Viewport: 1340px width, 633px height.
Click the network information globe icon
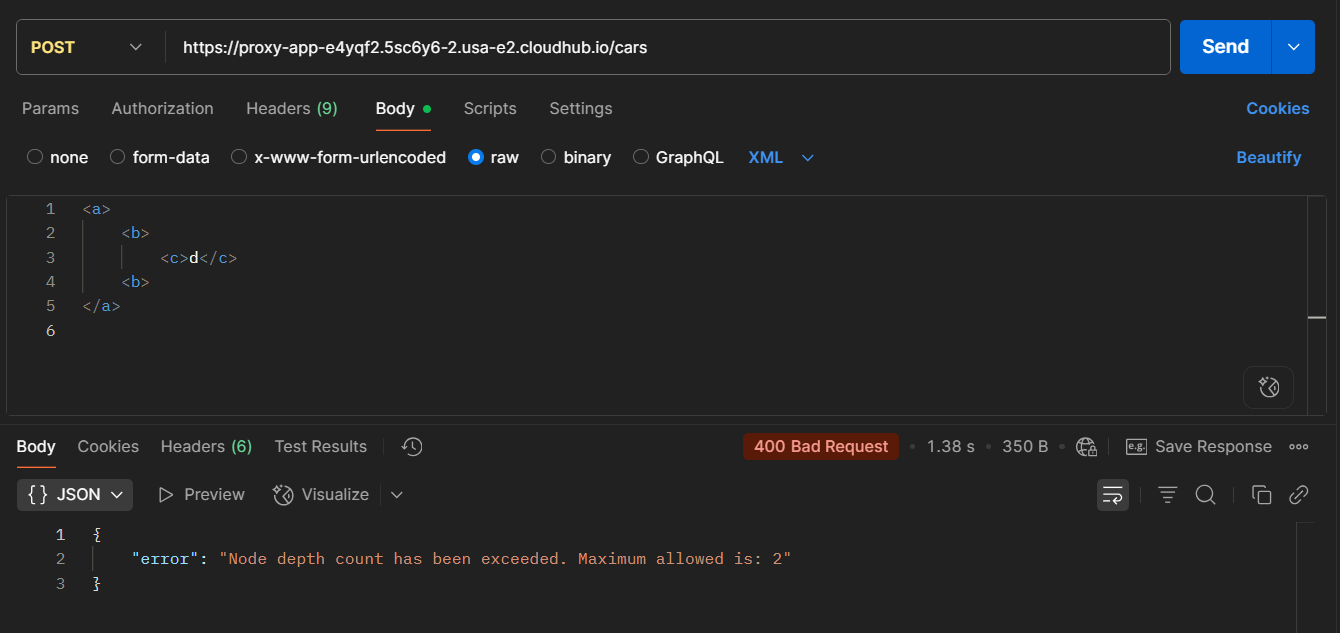(x=1086, y=446)
